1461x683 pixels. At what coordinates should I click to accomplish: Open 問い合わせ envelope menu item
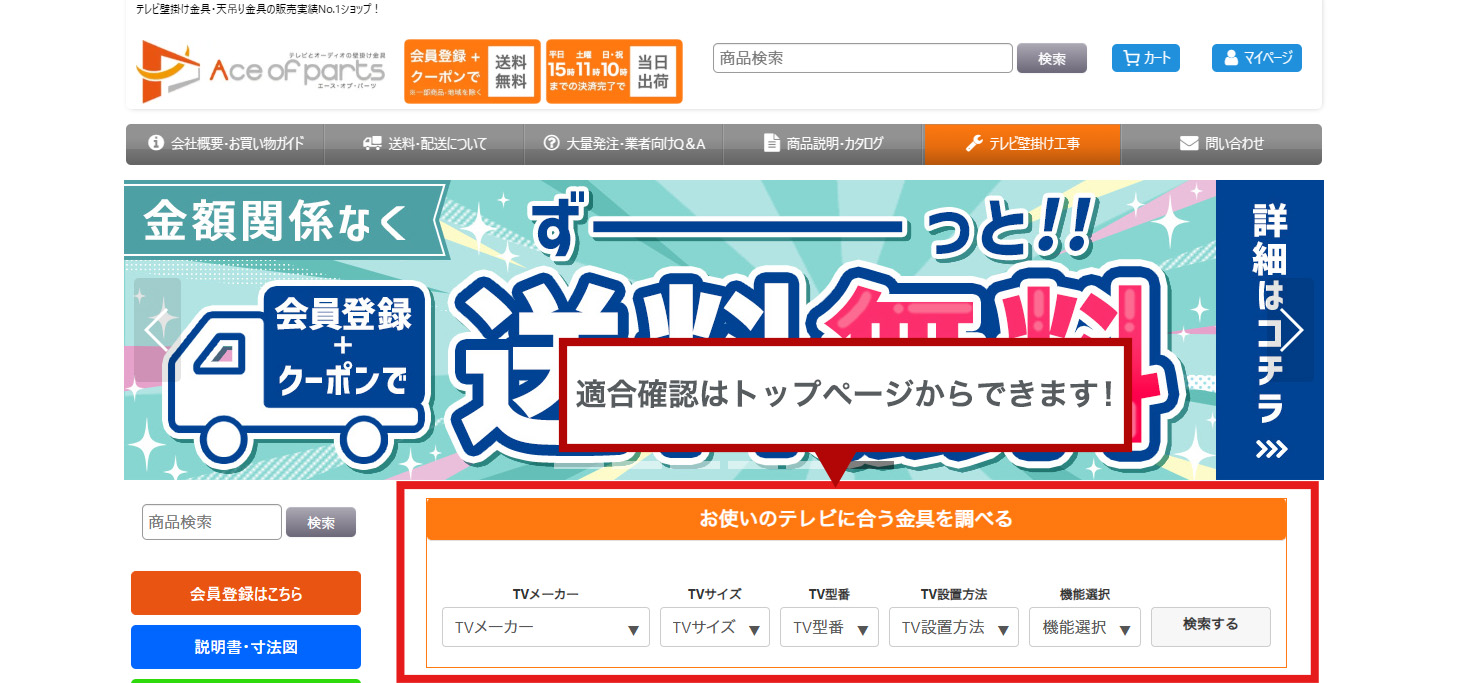pos(1221,144)
